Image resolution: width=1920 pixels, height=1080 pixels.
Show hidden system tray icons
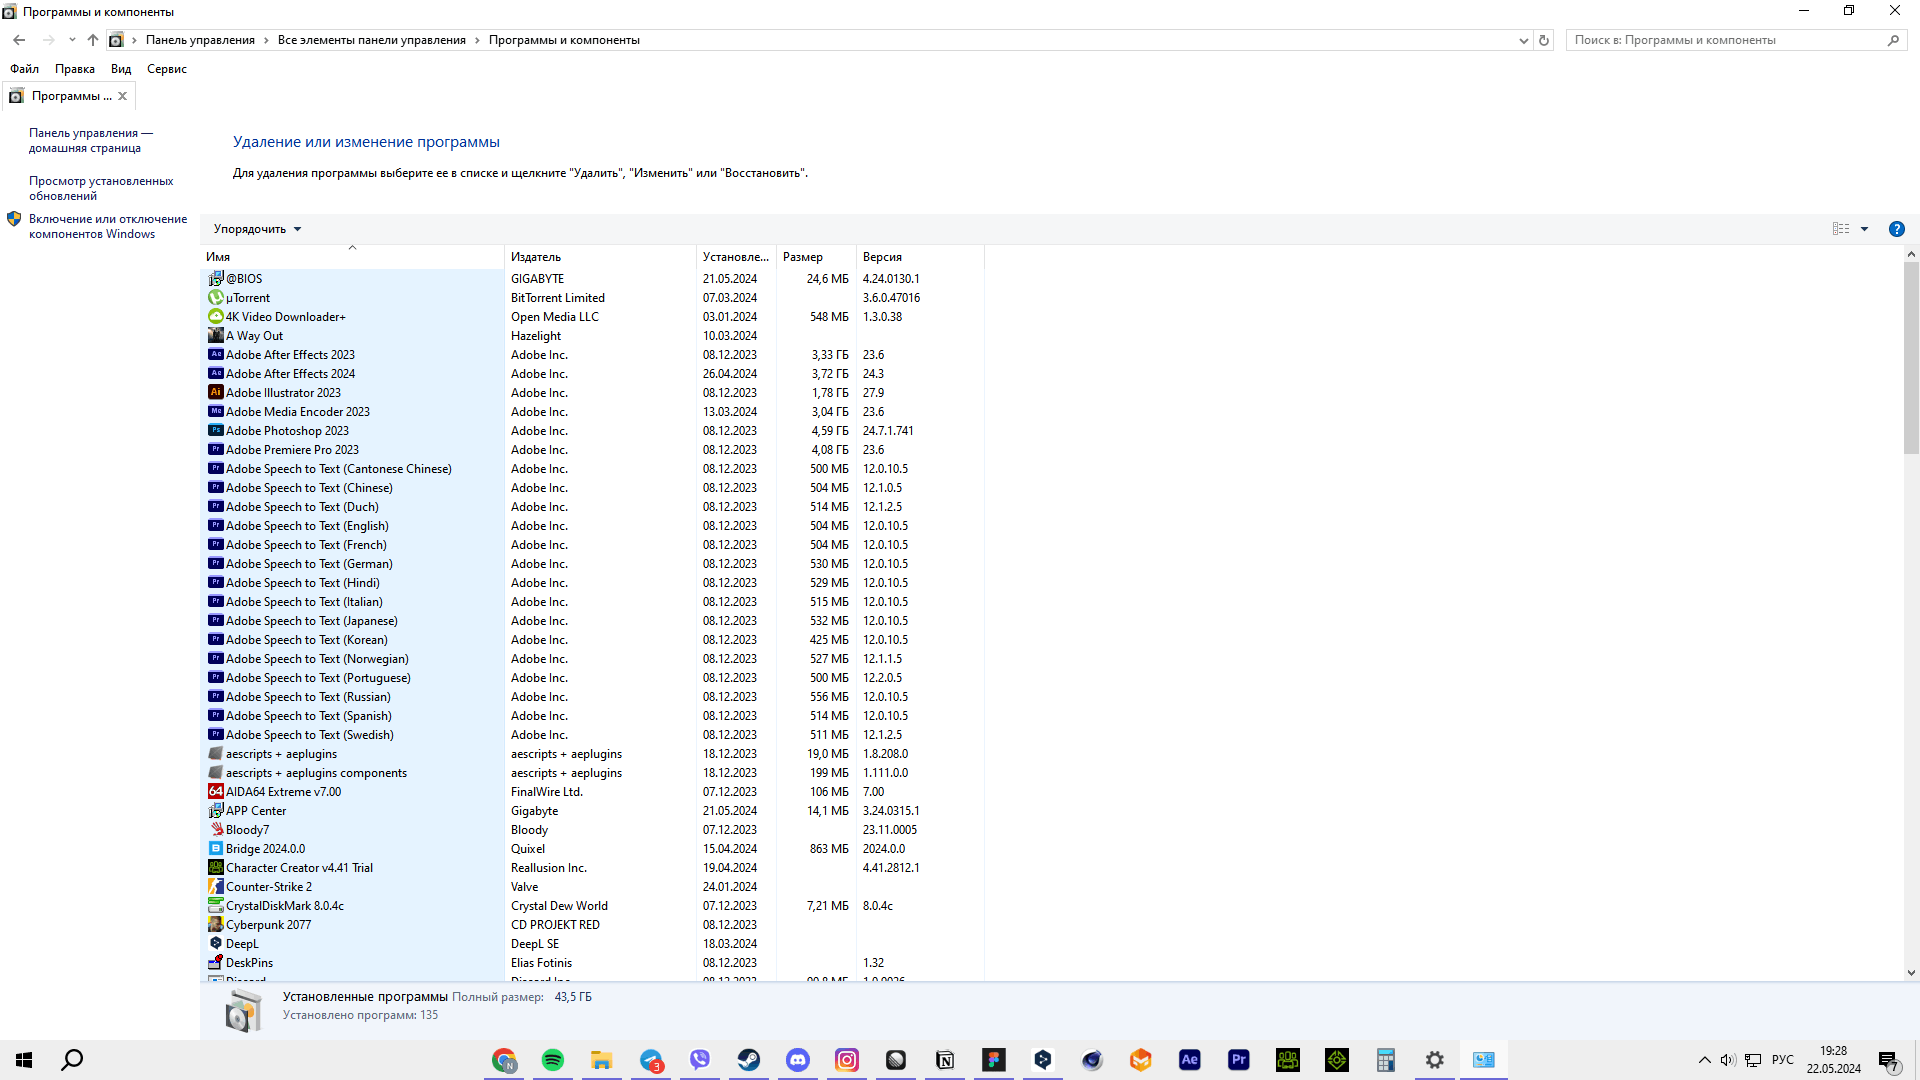(1704, 1060)
